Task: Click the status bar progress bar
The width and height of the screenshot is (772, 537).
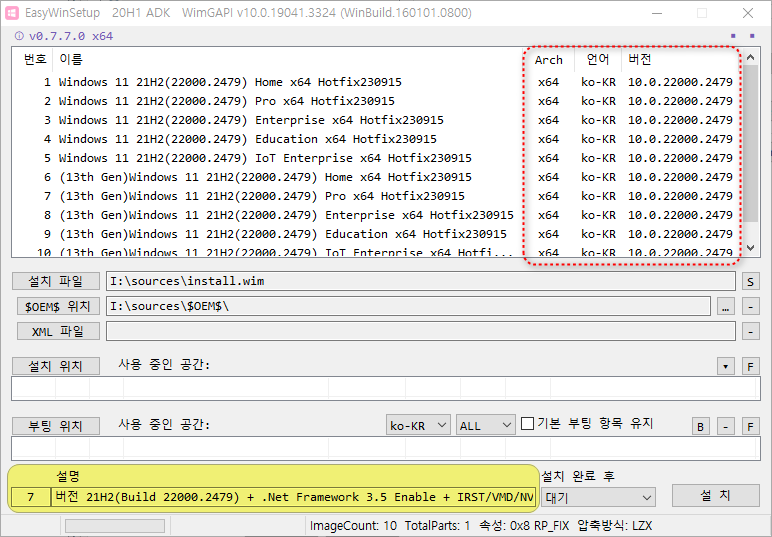Action: (115, 526)
